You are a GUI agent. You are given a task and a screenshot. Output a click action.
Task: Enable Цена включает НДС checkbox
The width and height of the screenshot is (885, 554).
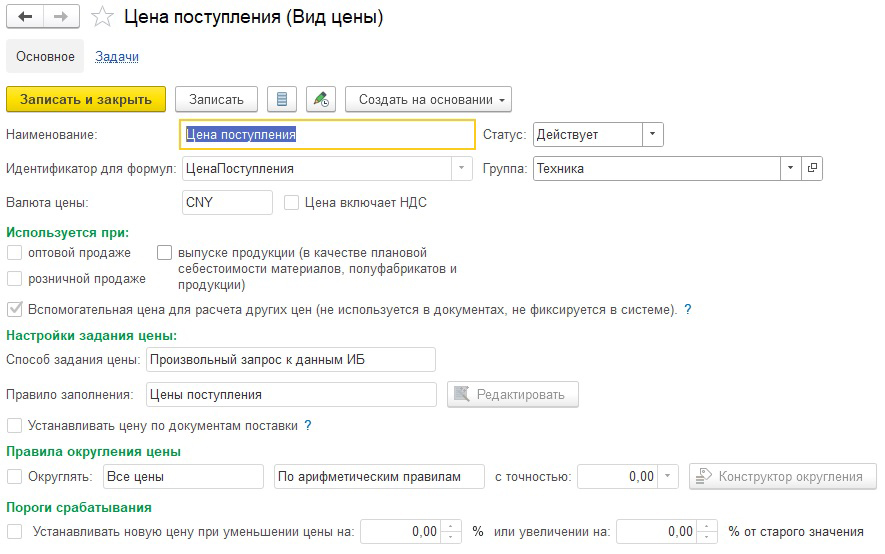(292, 203)
